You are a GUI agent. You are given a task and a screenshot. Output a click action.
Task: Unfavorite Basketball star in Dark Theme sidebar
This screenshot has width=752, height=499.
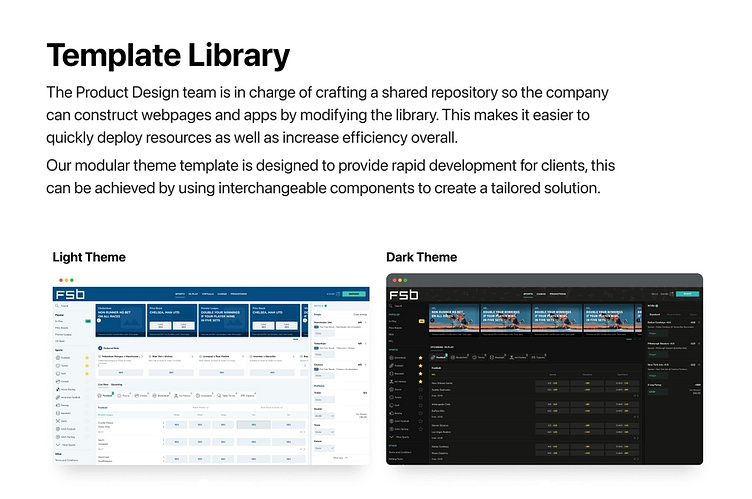[x=421, y=358]
